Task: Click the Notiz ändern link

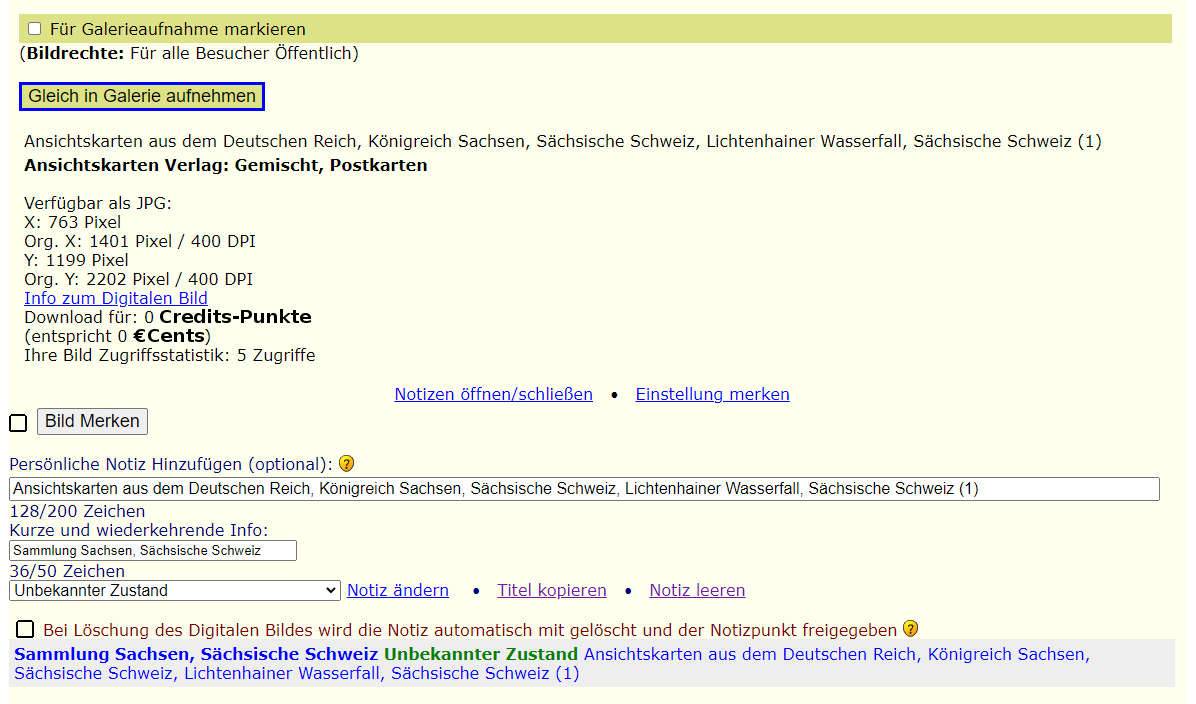Action: (397, 590)
